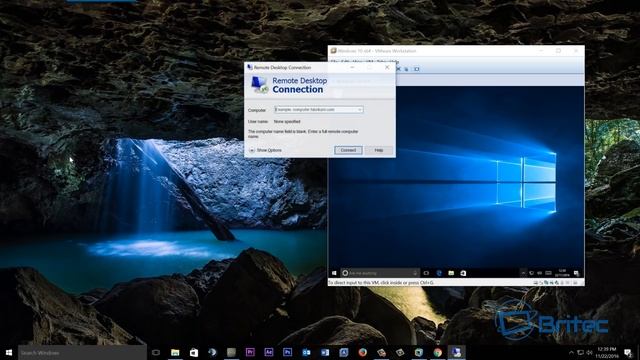This screenshot has width=640, height=360.
Task: Open host volume control in tray
Action: pyautogui.click(x=589, y=352)
